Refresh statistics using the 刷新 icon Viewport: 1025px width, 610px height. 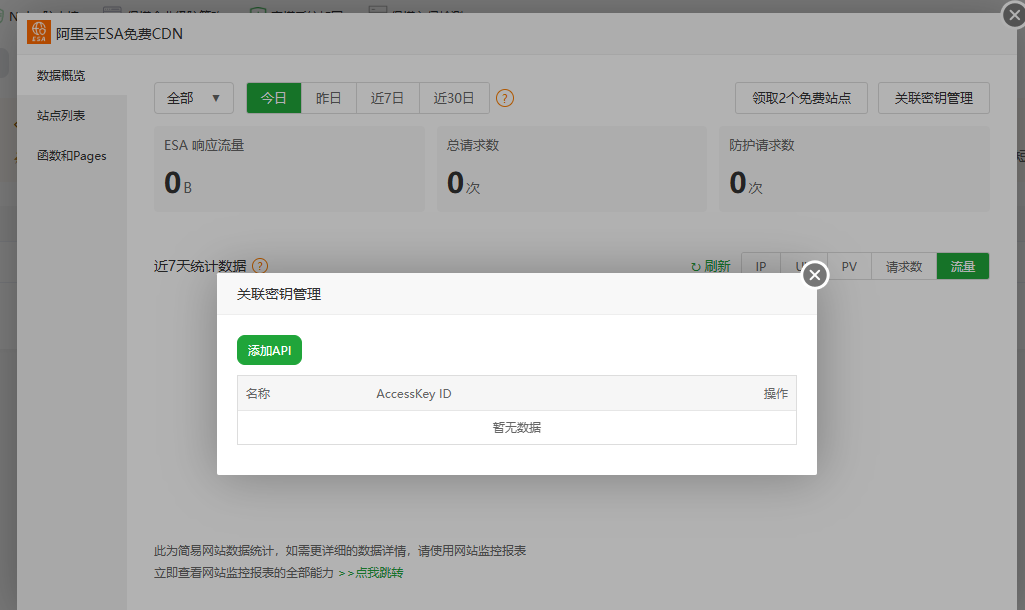pos(711,265)
